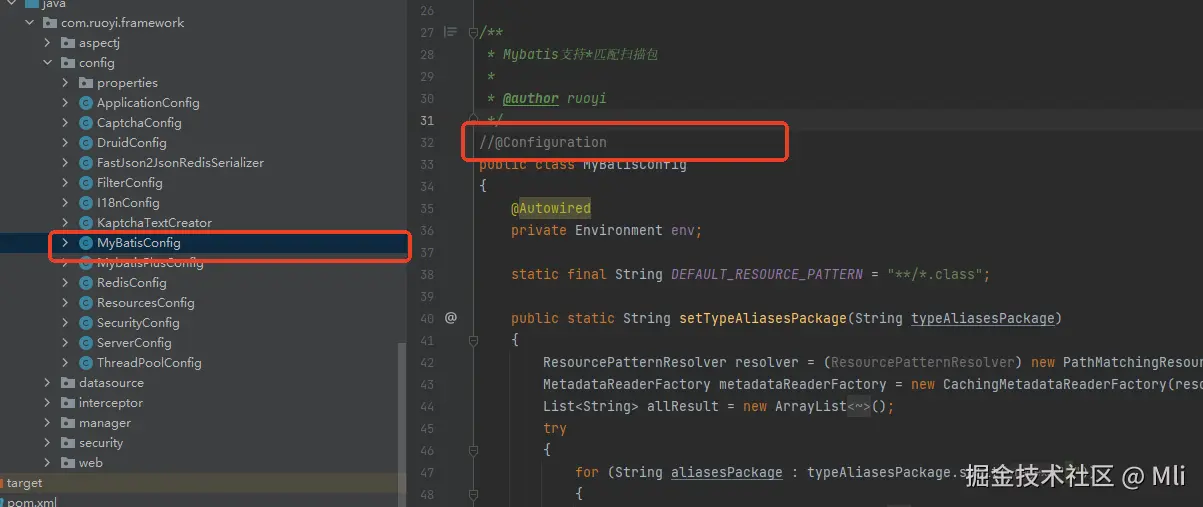1203x507 pixels.
Task: Expand the MyBatisConfig class node
Action: tap(66, 242)
